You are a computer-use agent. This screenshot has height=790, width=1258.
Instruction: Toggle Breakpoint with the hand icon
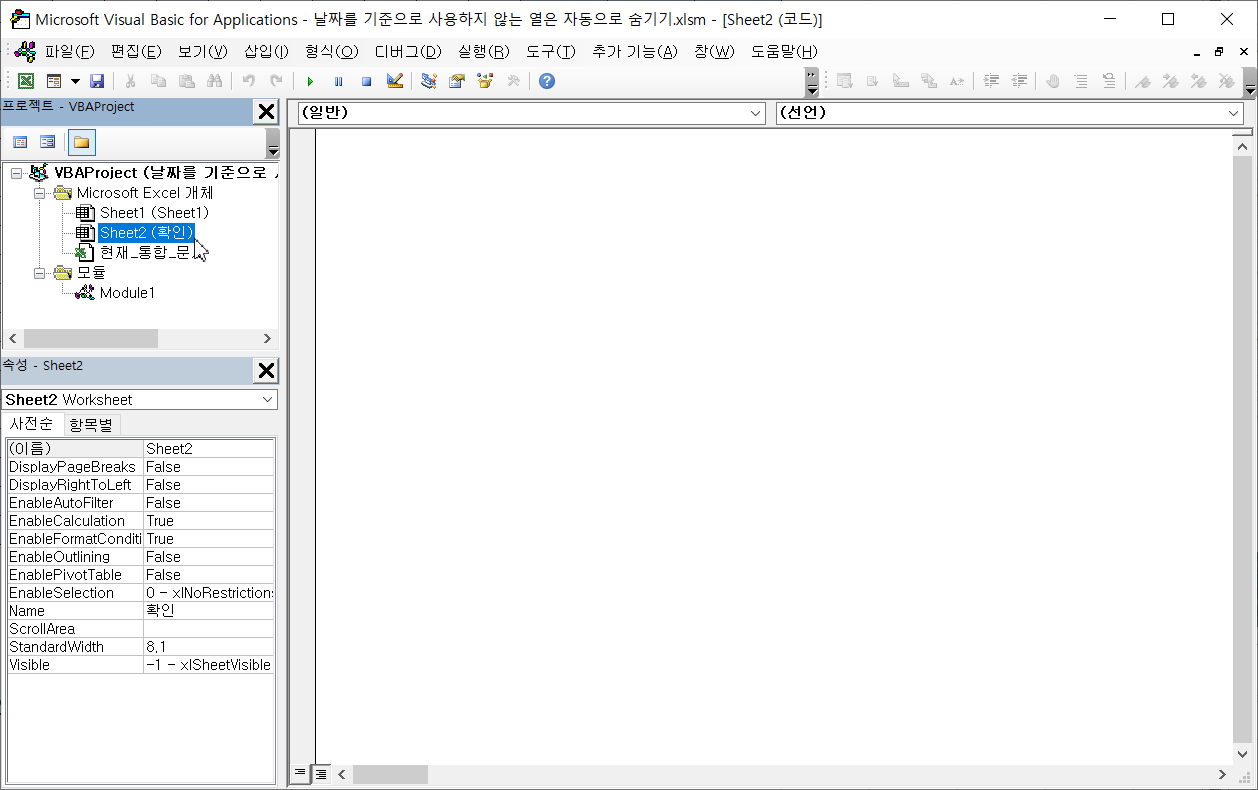pos(1052,81)
